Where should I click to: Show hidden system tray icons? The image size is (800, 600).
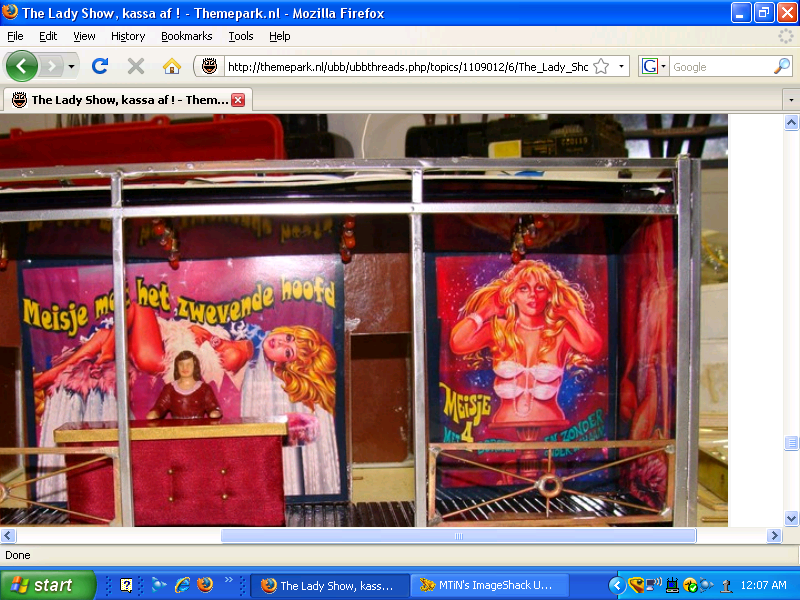617,585
